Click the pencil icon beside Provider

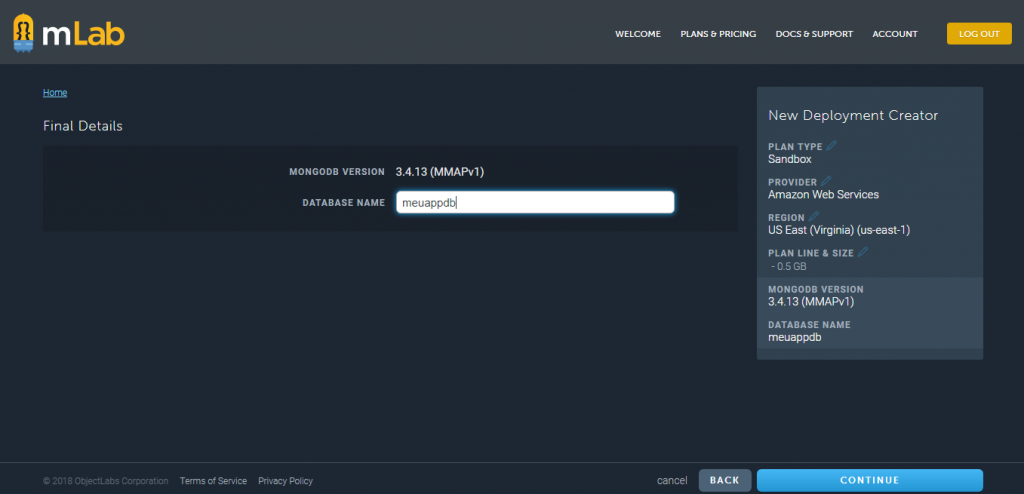click(826, 181)
